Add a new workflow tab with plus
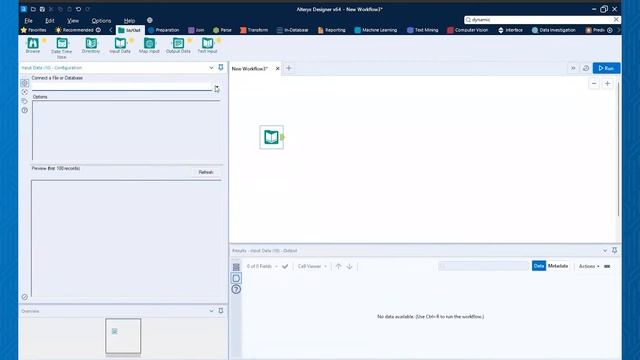The width and height of the screenshot is (640, 360). coord(289,68)
